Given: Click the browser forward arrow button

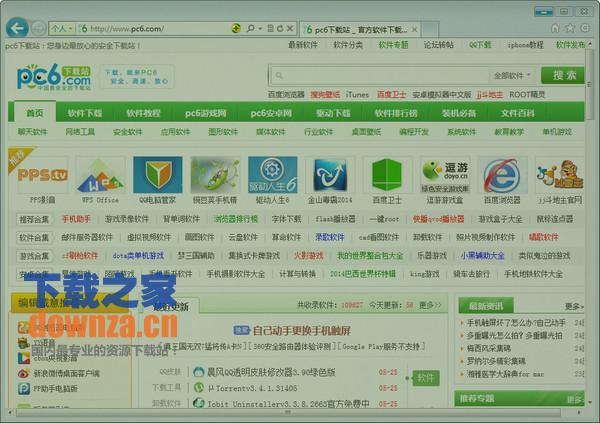Looking at the screenshot, I should 38,28.
